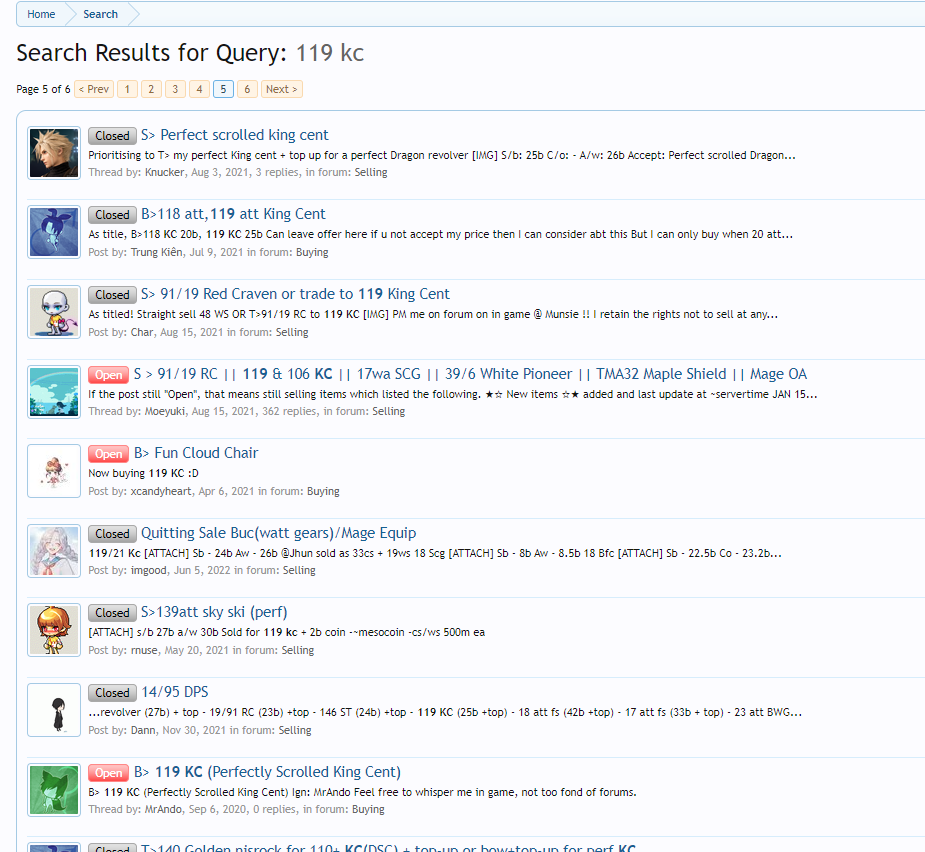Click Open label on Fun Cloud Chair
This screenshot has height=852, width=925.
[x=109, y=454]
